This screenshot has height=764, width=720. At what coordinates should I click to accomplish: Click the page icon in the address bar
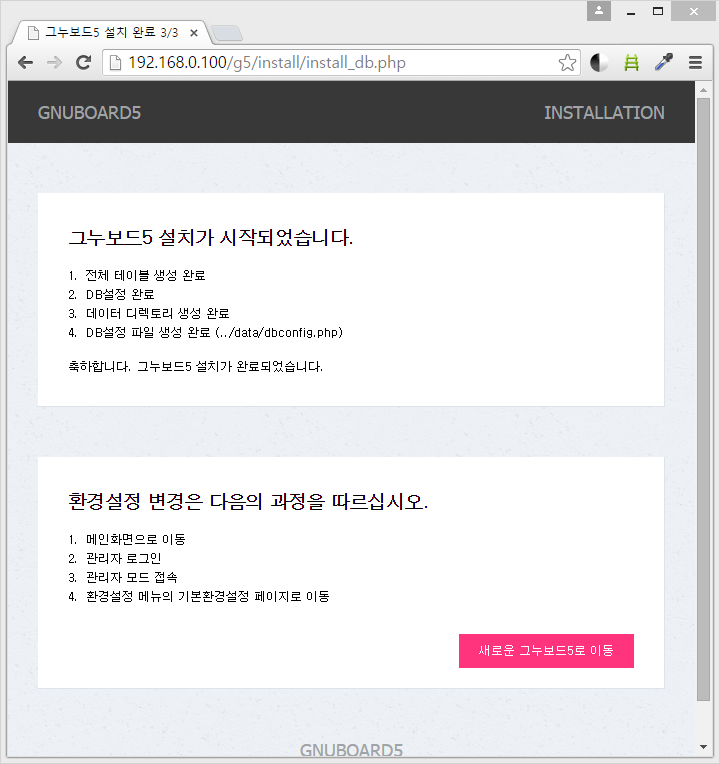[x=115, y=62]
